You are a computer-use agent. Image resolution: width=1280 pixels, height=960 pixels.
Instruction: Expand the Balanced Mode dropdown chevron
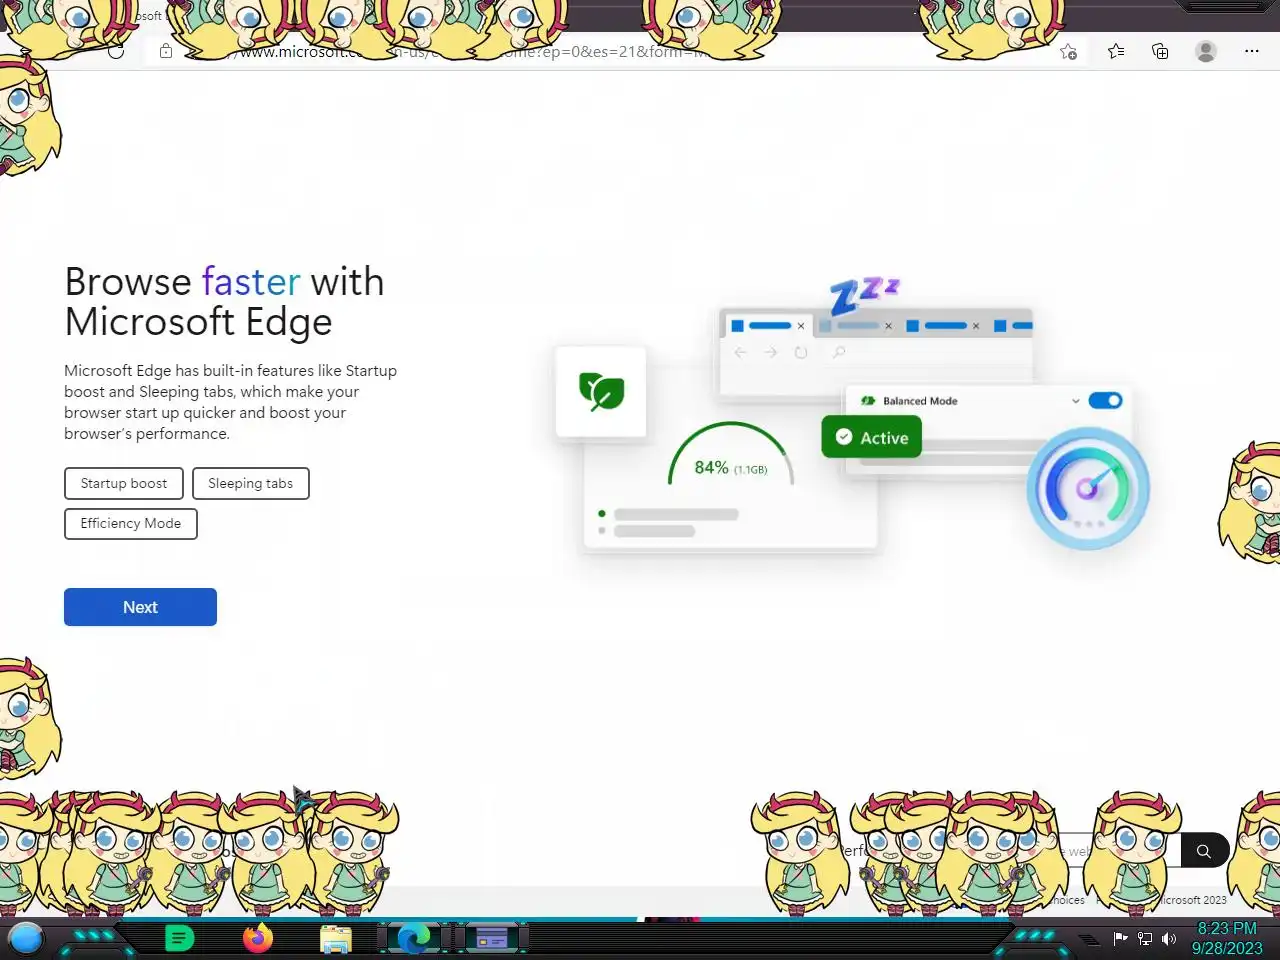1076,401
